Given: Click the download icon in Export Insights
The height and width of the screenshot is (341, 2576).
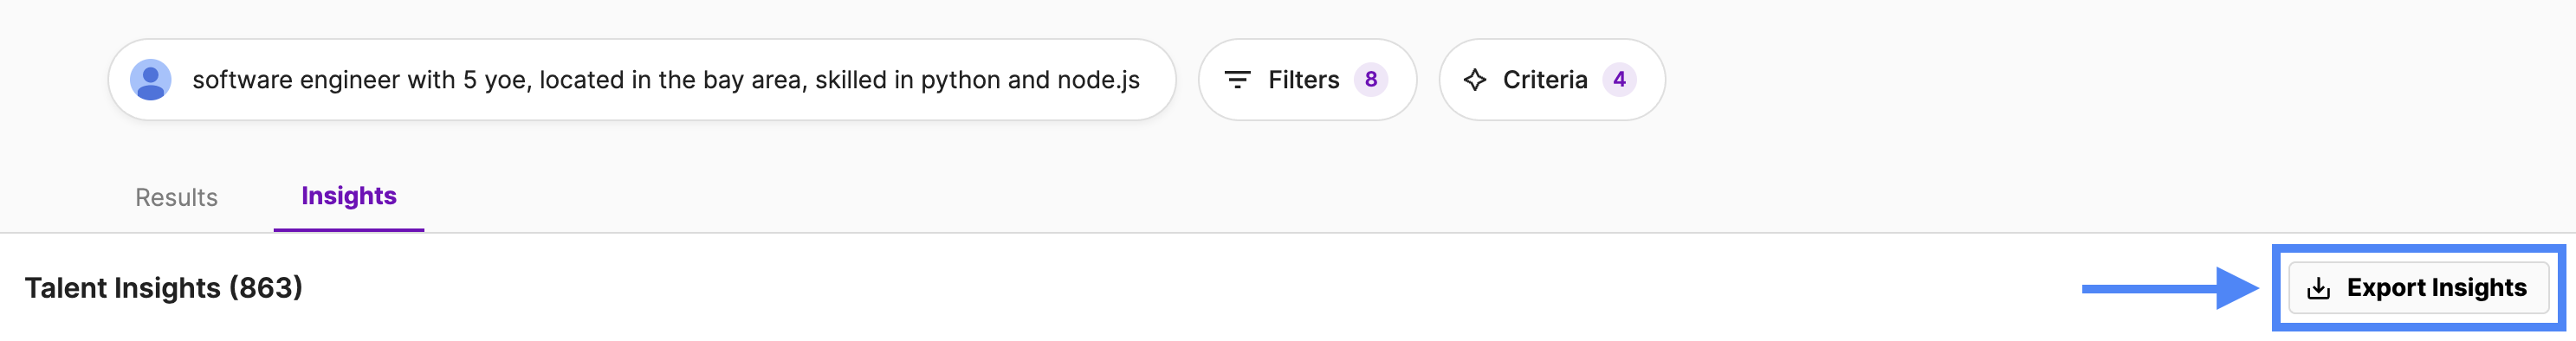Looking at the screenshot, I should (2318, 289).
